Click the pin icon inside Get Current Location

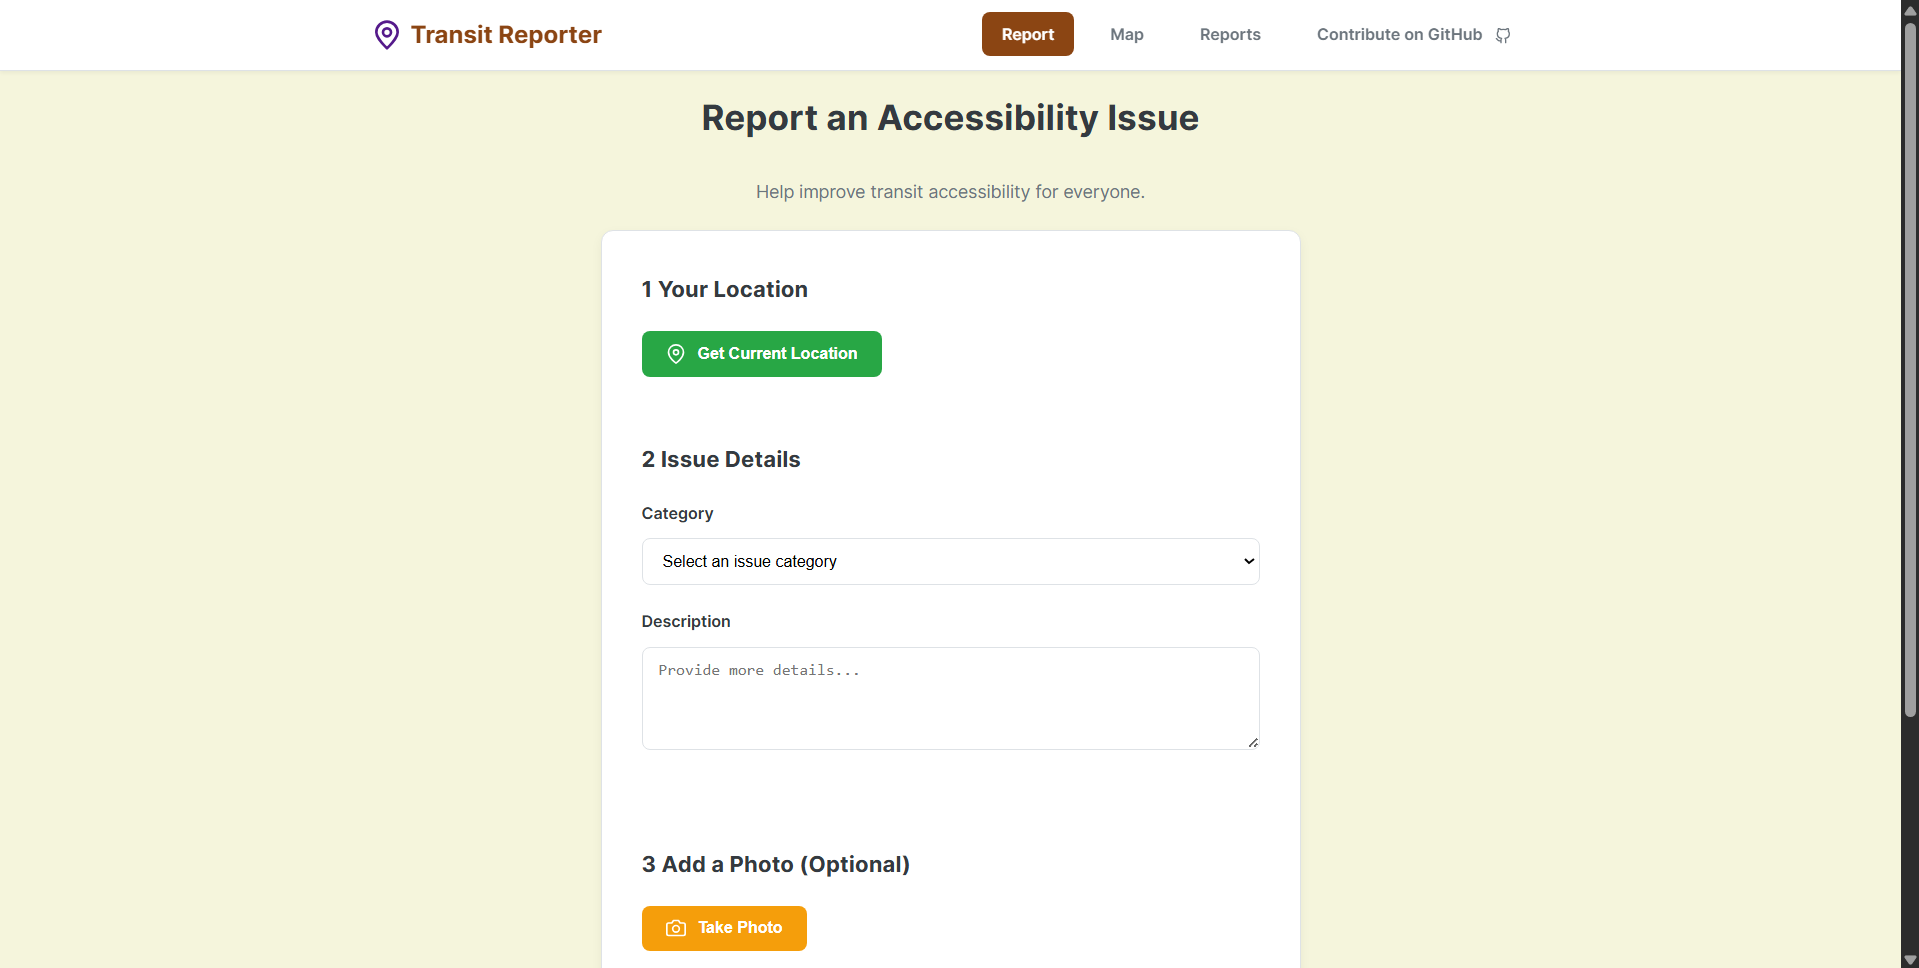tap(676, 354)
